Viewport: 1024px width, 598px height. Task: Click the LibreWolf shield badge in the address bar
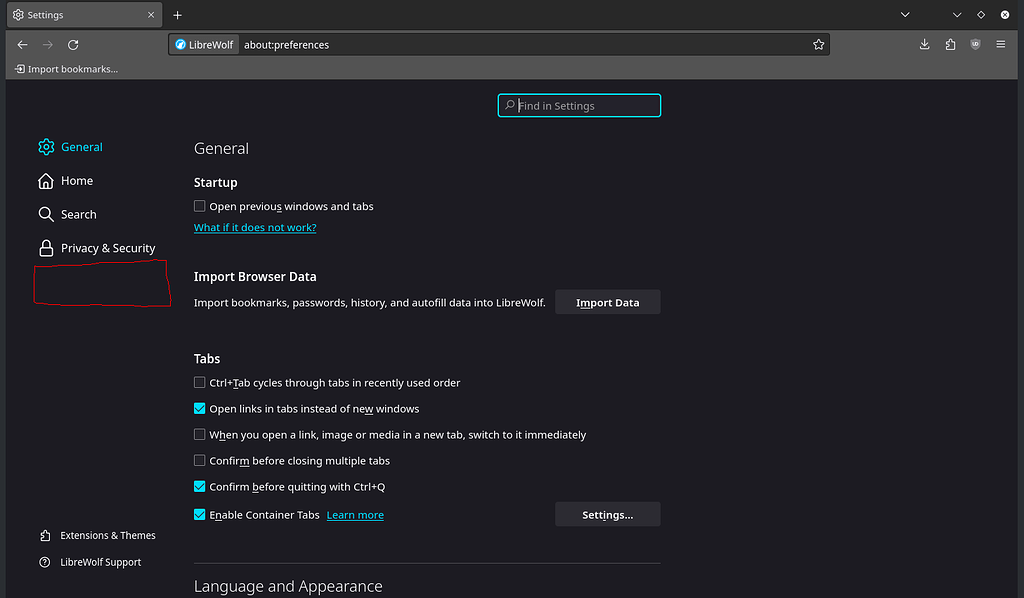click(x=203, y=44)
